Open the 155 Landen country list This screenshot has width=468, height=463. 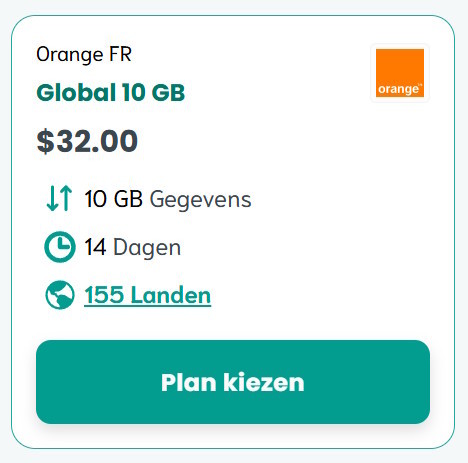tap(147, 295)
